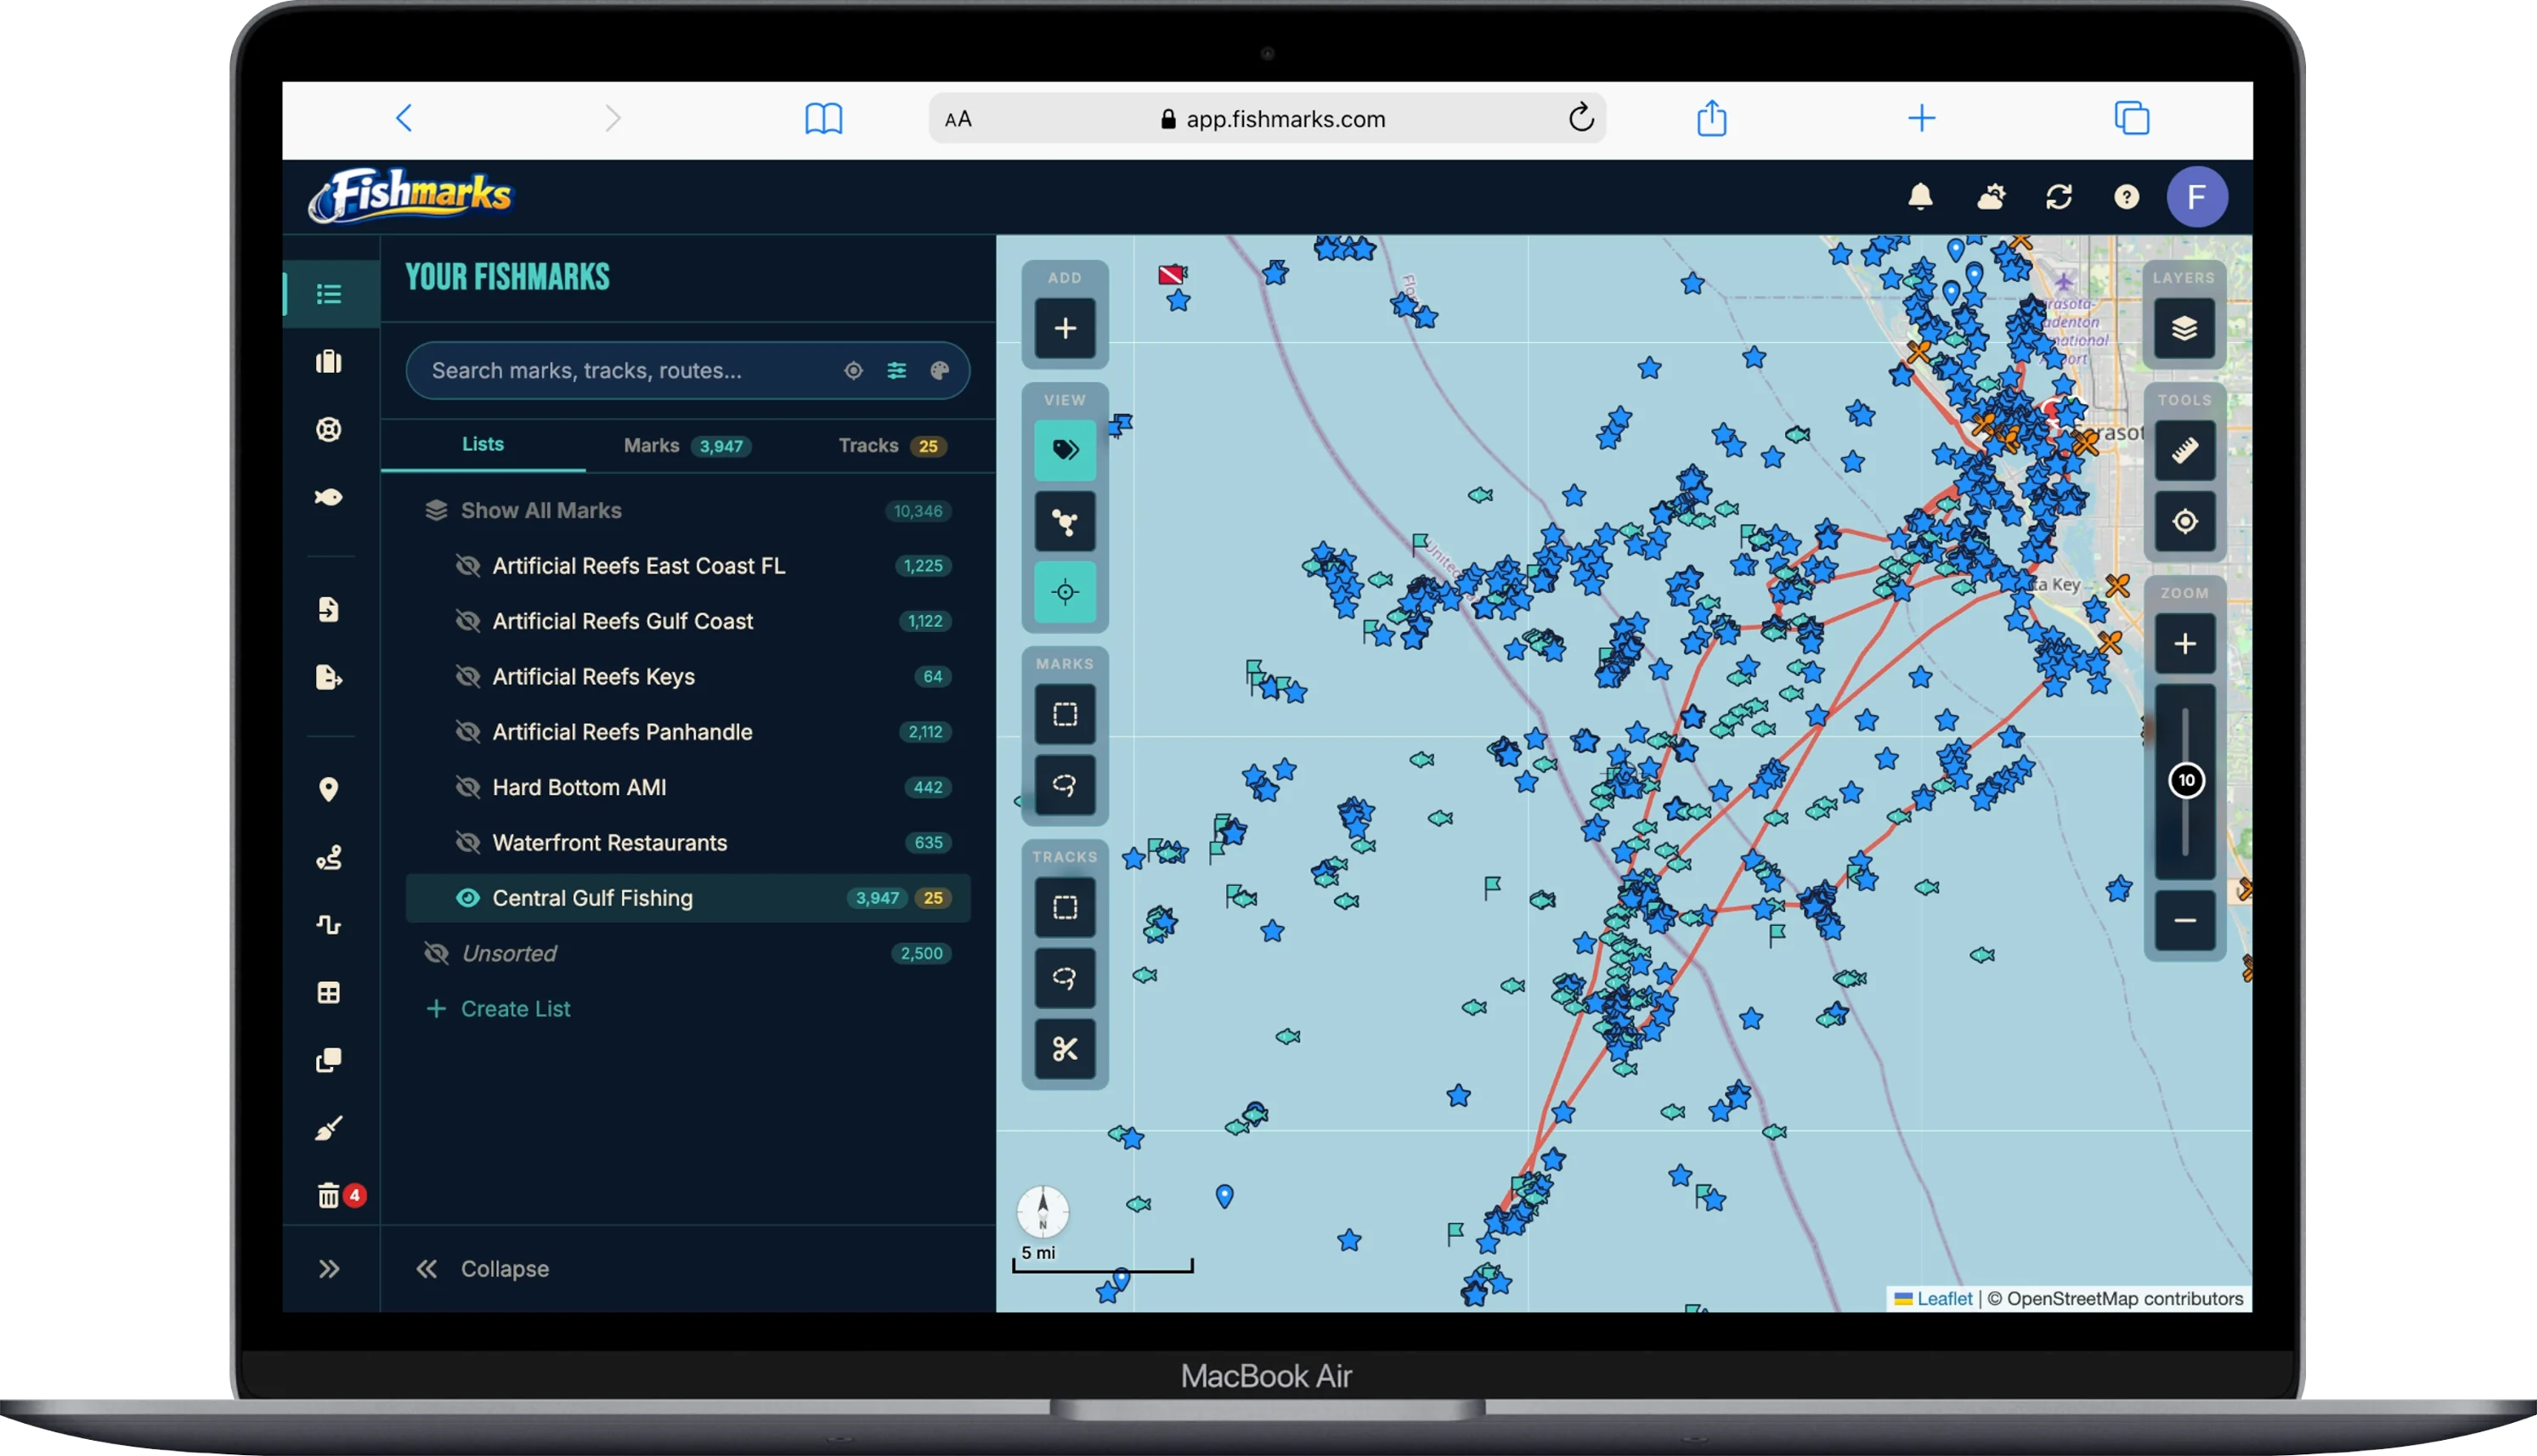
Task: Toggle the crosshair view button
Action: [1065, 592]
